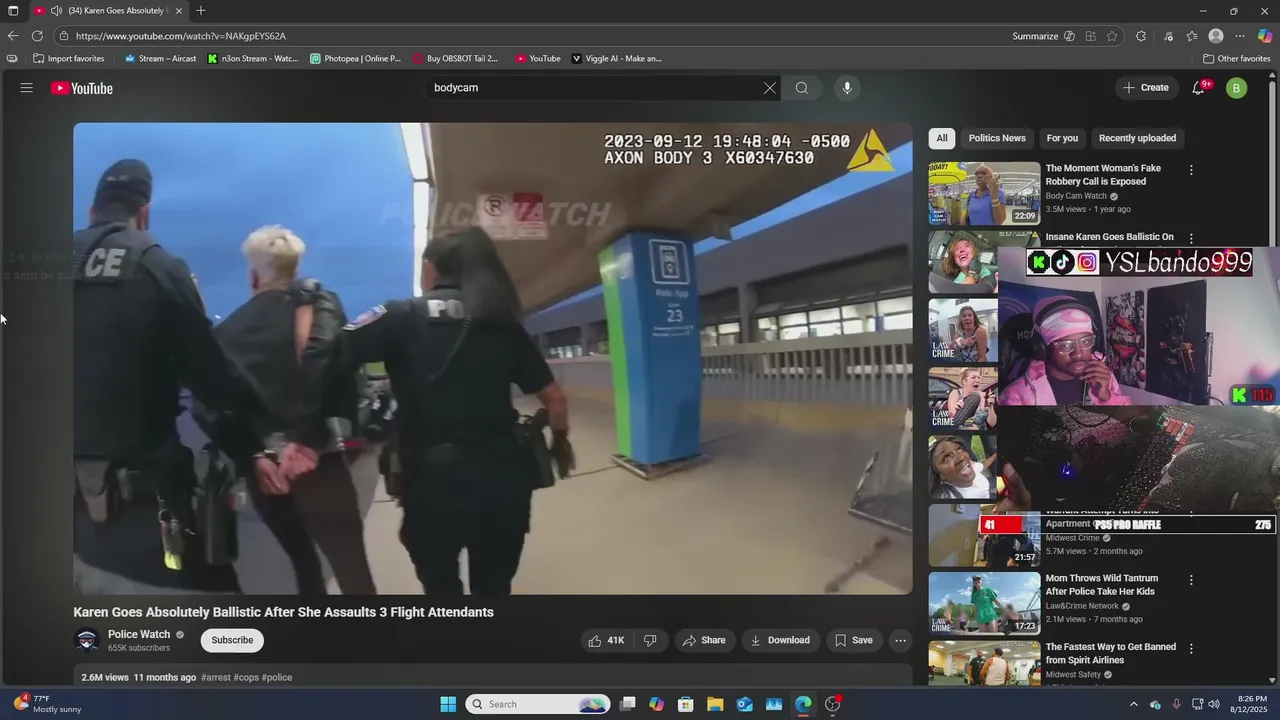Share the video

coord(704,640)
